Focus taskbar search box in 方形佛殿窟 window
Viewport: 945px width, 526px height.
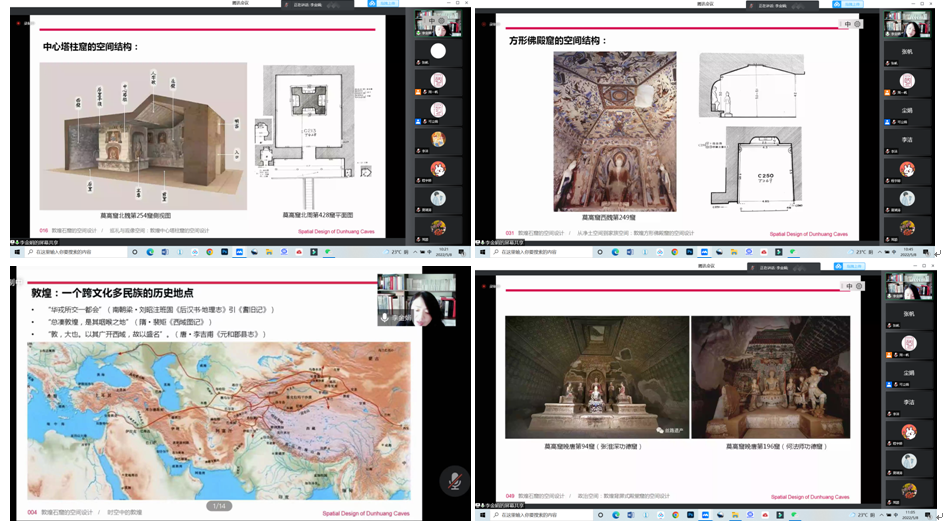point(542,252)
